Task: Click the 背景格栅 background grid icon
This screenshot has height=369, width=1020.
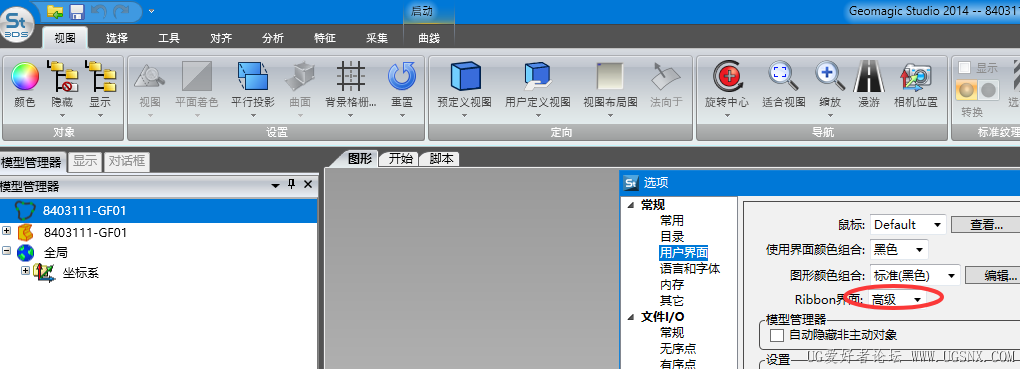Action: (x=351, y=77)
